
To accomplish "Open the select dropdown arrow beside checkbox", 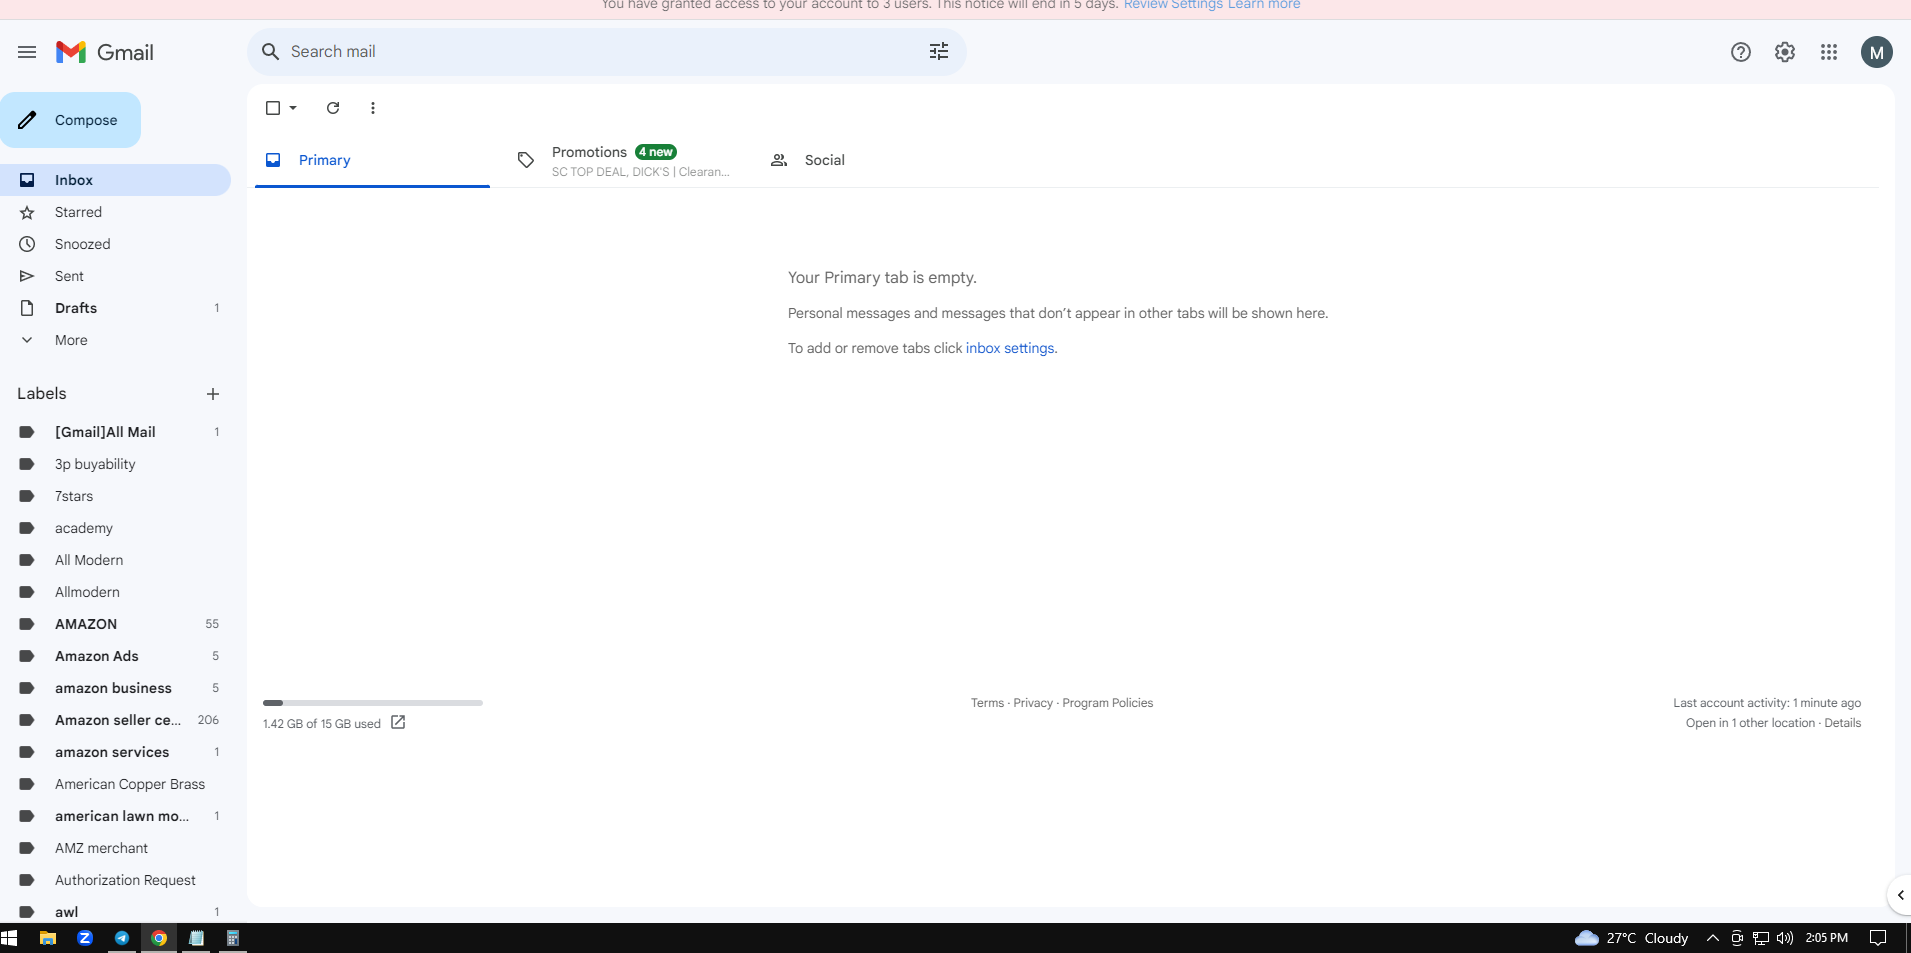I will (x=293, y=108).
